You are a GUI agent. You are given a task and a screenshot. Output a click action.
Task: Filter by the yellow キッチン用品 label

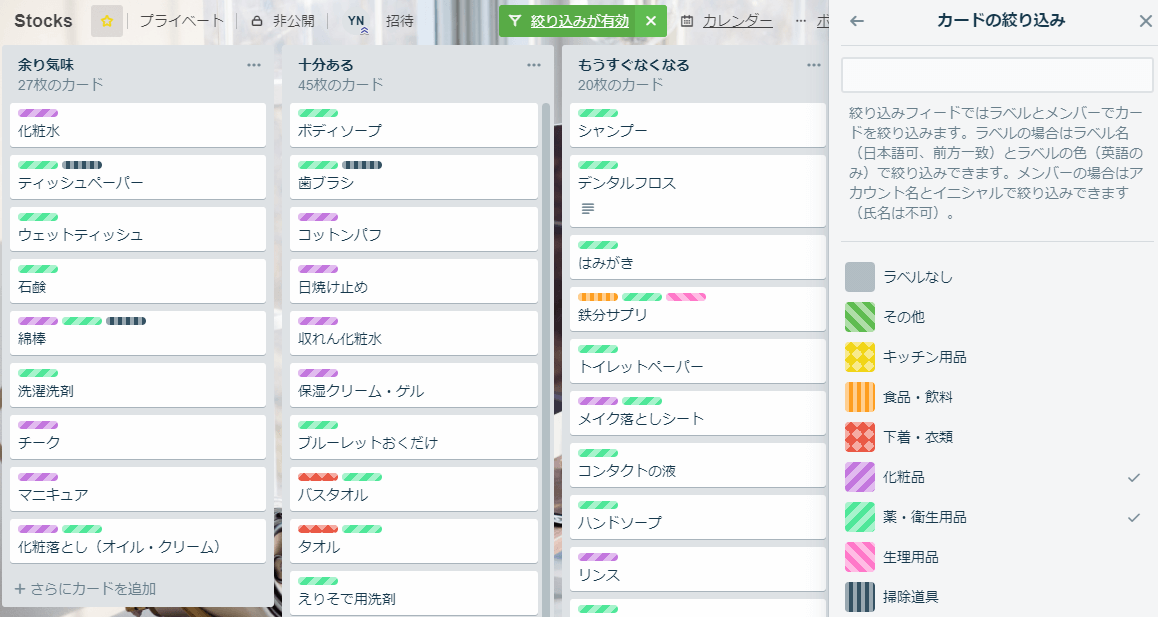point(997,357)
